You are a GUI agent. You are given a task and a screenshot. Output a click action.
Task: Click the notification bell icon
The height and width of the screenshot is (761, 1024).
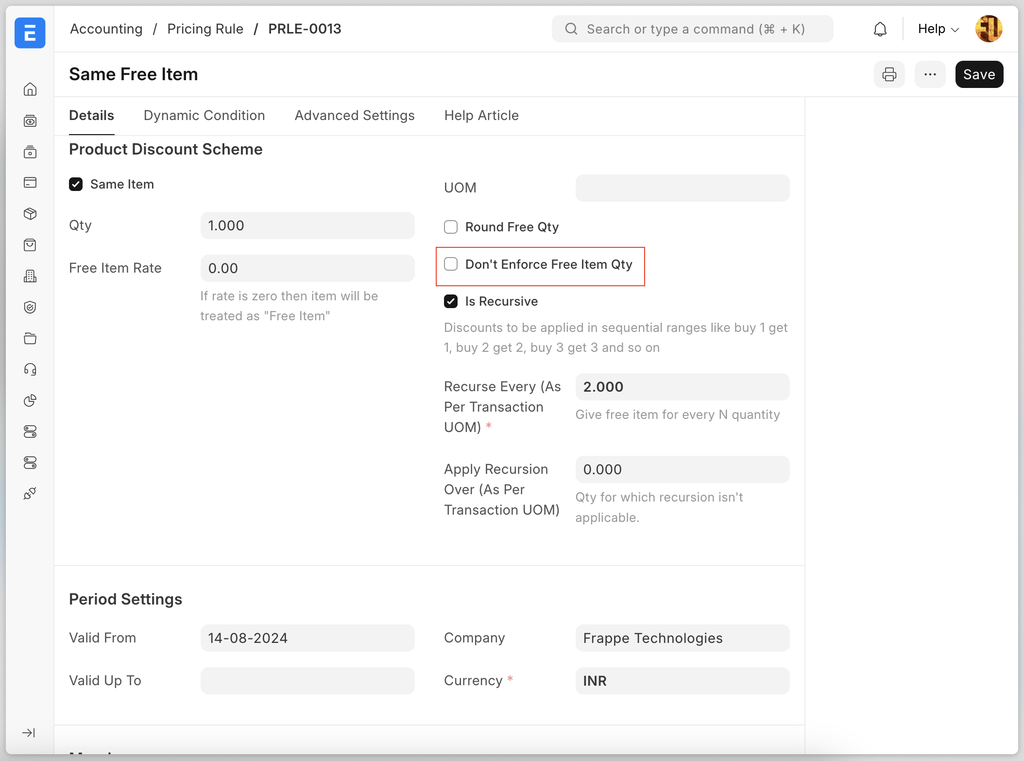[880, 29]
